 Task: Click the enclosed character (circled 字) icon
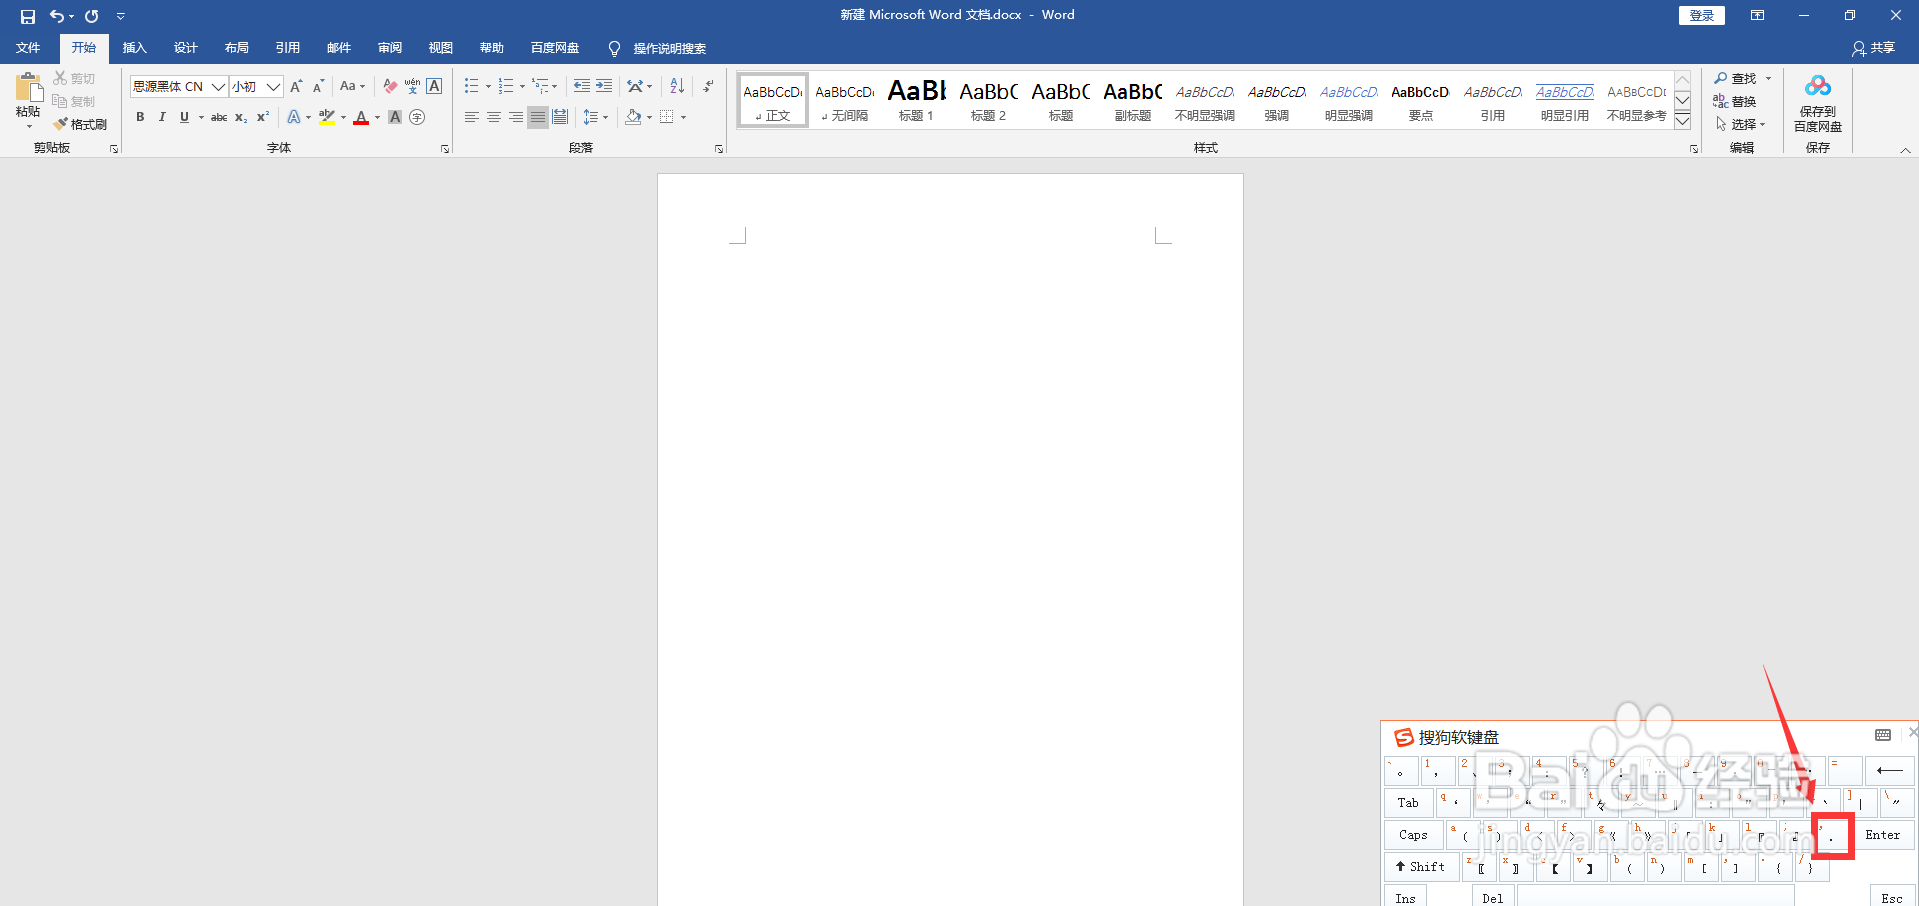[x=417, y=118]
